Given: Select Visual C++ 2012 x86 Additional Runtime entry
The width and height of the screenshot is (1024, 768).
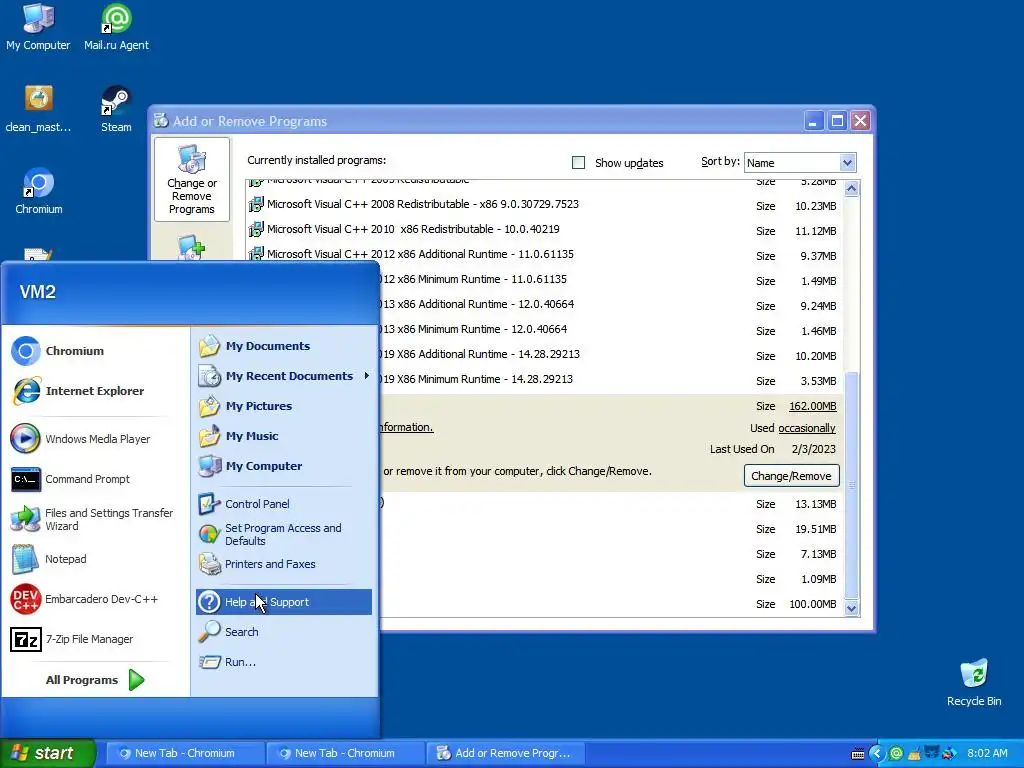Looking at the screenshot, I should (x=544, y=254).
